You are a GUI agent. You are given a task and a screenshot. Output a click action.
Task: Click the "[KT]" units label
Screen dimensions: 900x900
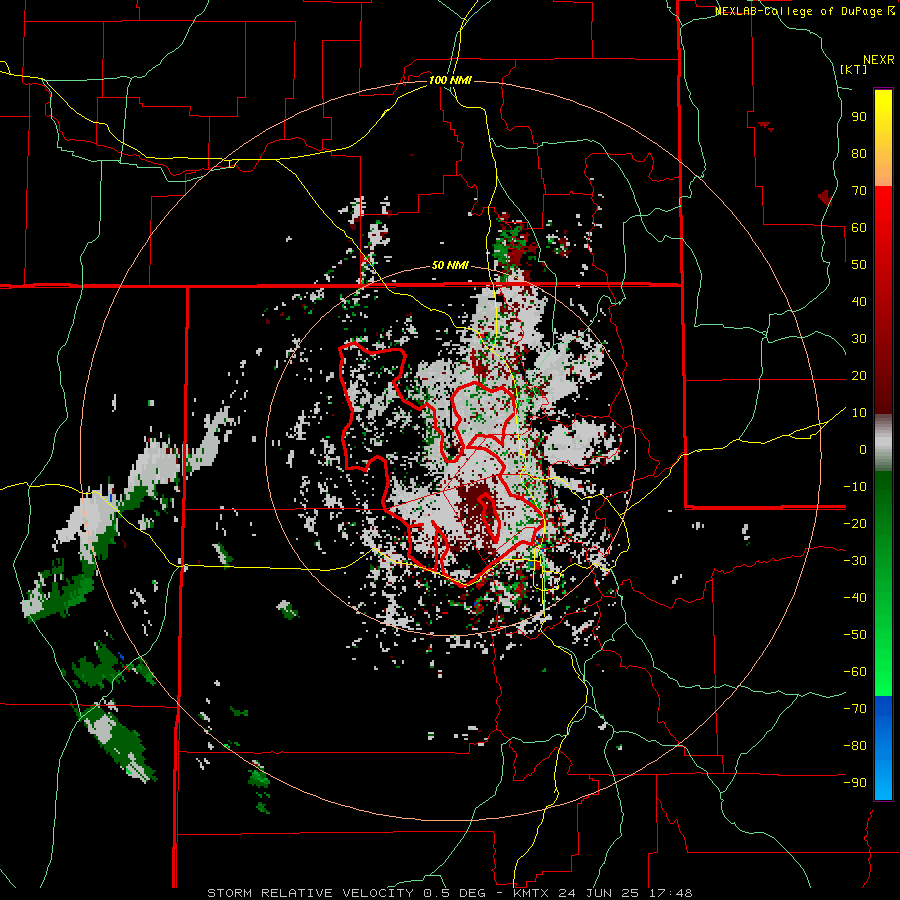tap(854, 69)
